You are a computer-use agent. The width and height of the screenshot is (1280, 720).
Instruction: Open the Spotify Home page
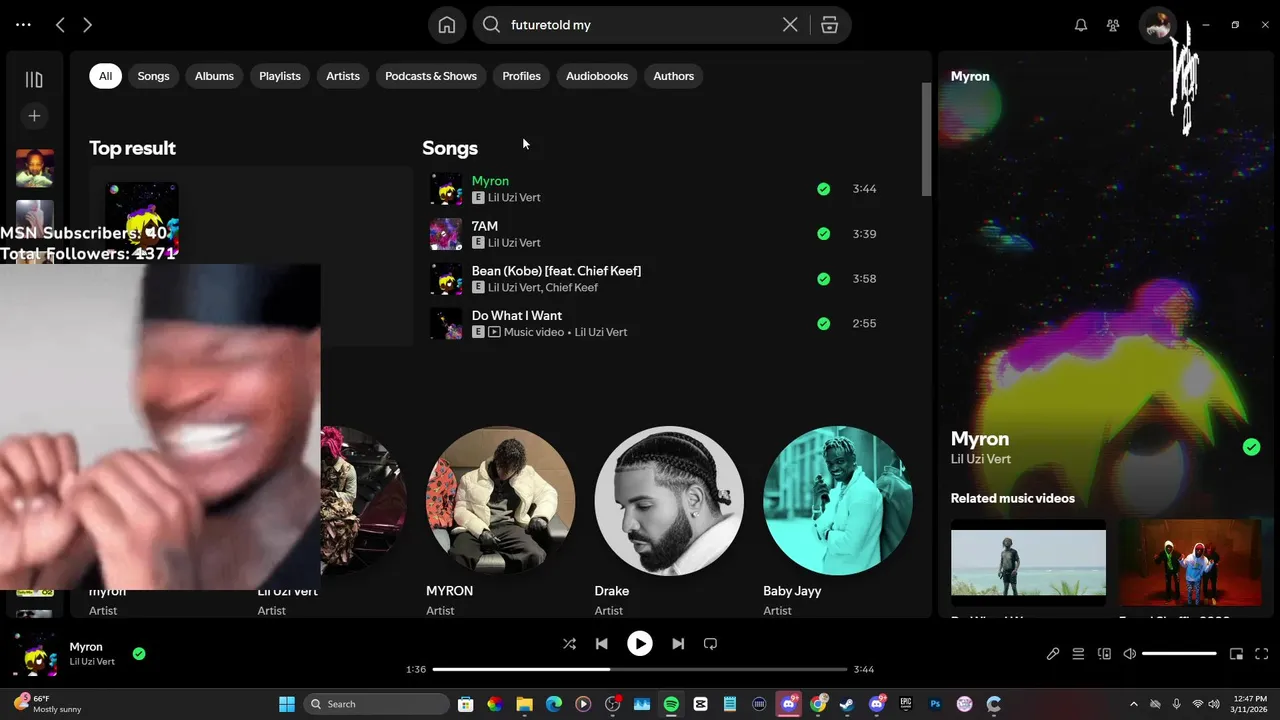click(447, 25)
